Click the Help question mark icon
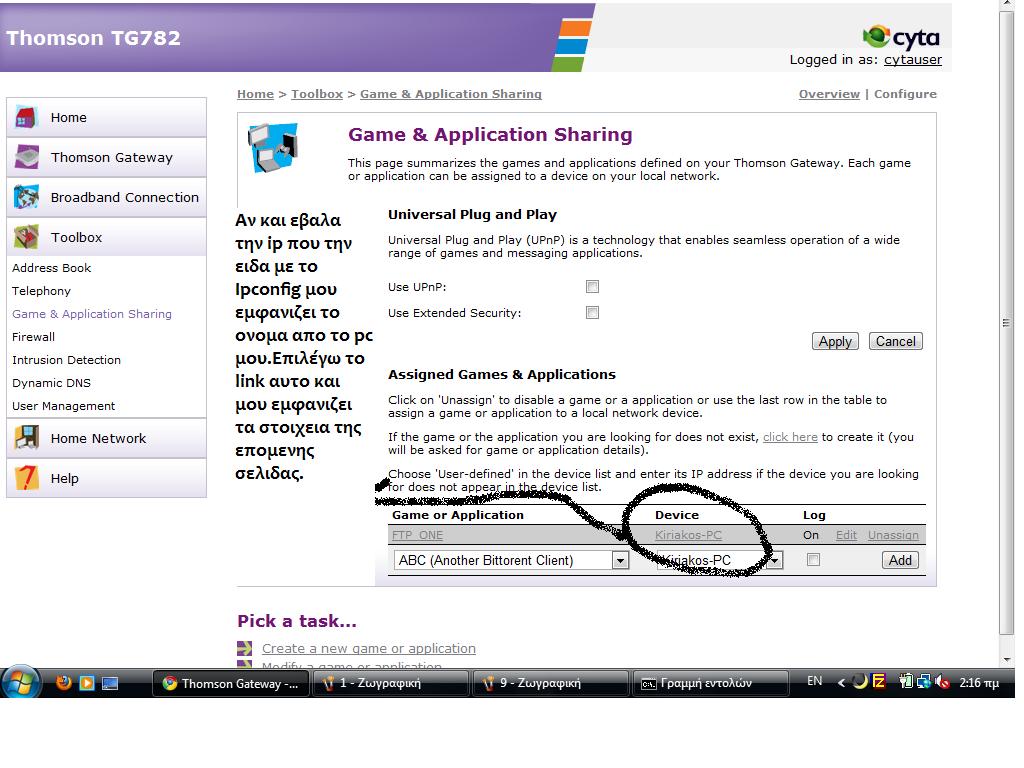The width and height of the screenshot is (1024, 768). pos(27,478)
